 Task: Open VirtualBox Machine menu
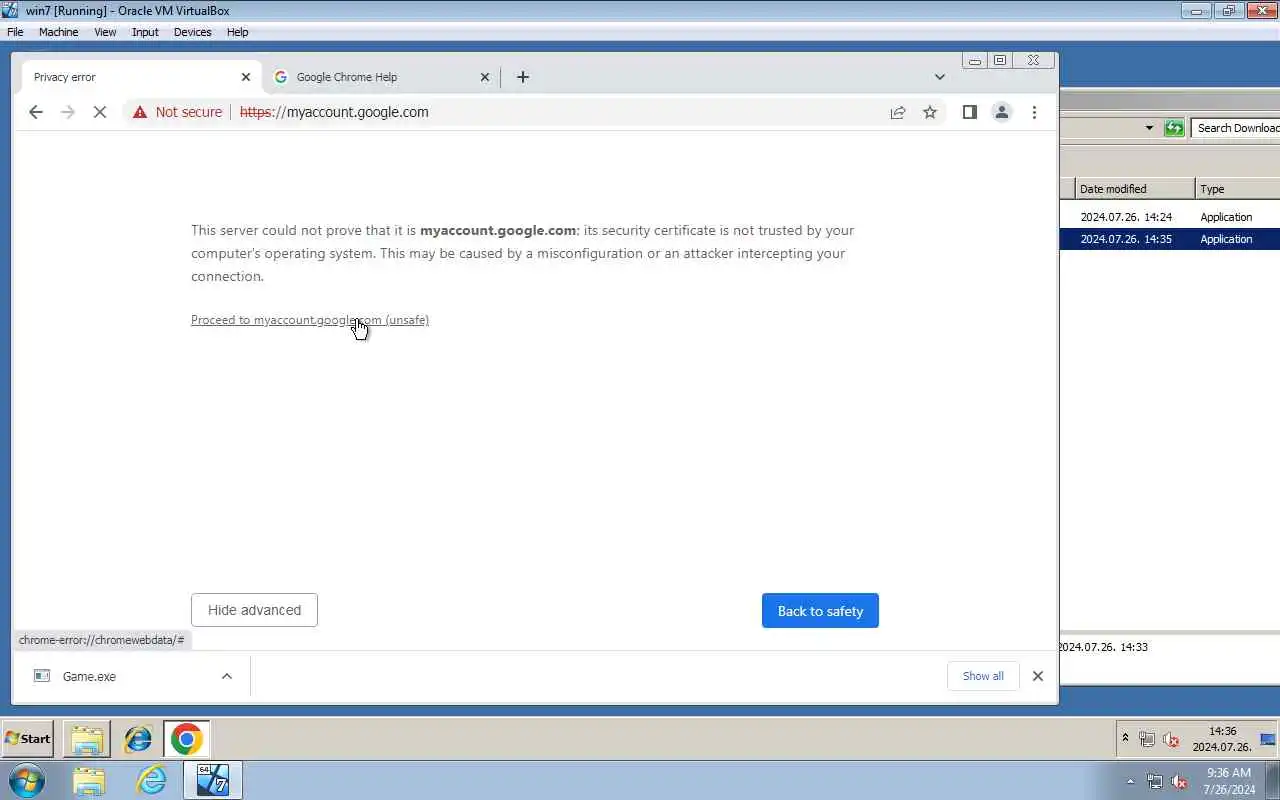tap(58, 32)
